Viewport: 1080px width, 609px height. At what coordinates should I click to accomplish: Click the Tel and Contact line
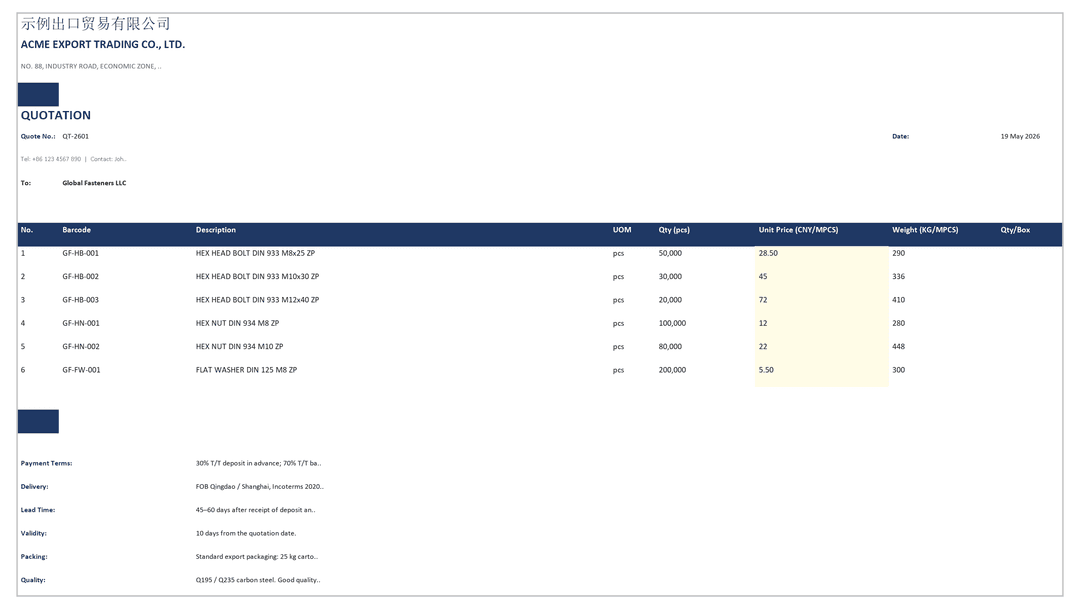(74, 159)
